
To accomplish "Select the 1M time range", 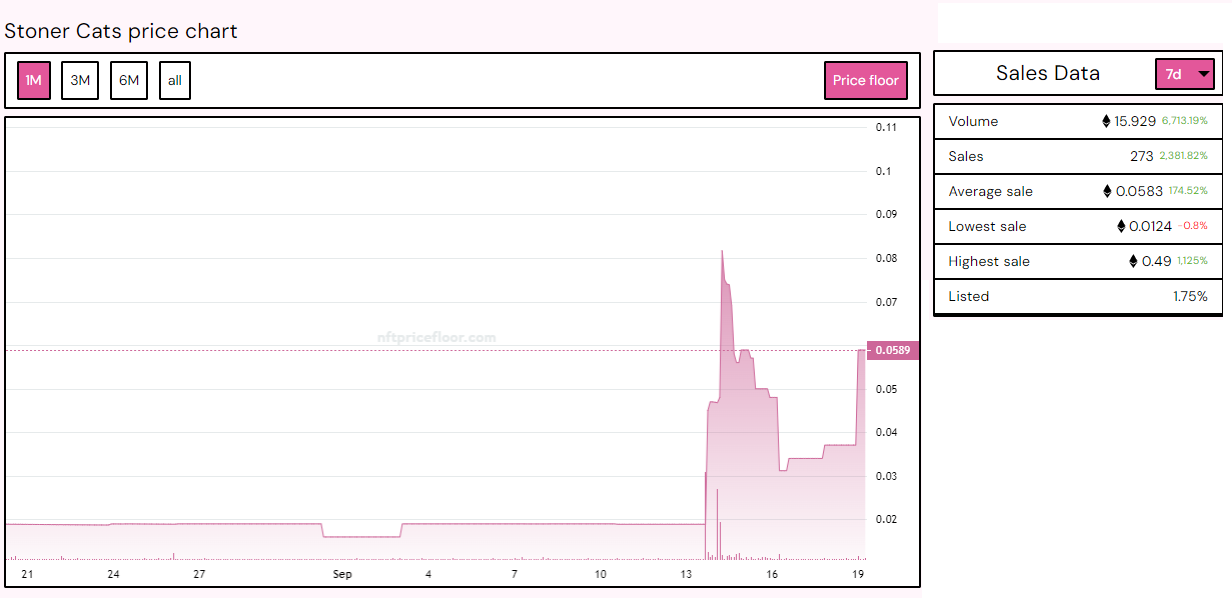I will pyautogui.click(x=33, y=80).
